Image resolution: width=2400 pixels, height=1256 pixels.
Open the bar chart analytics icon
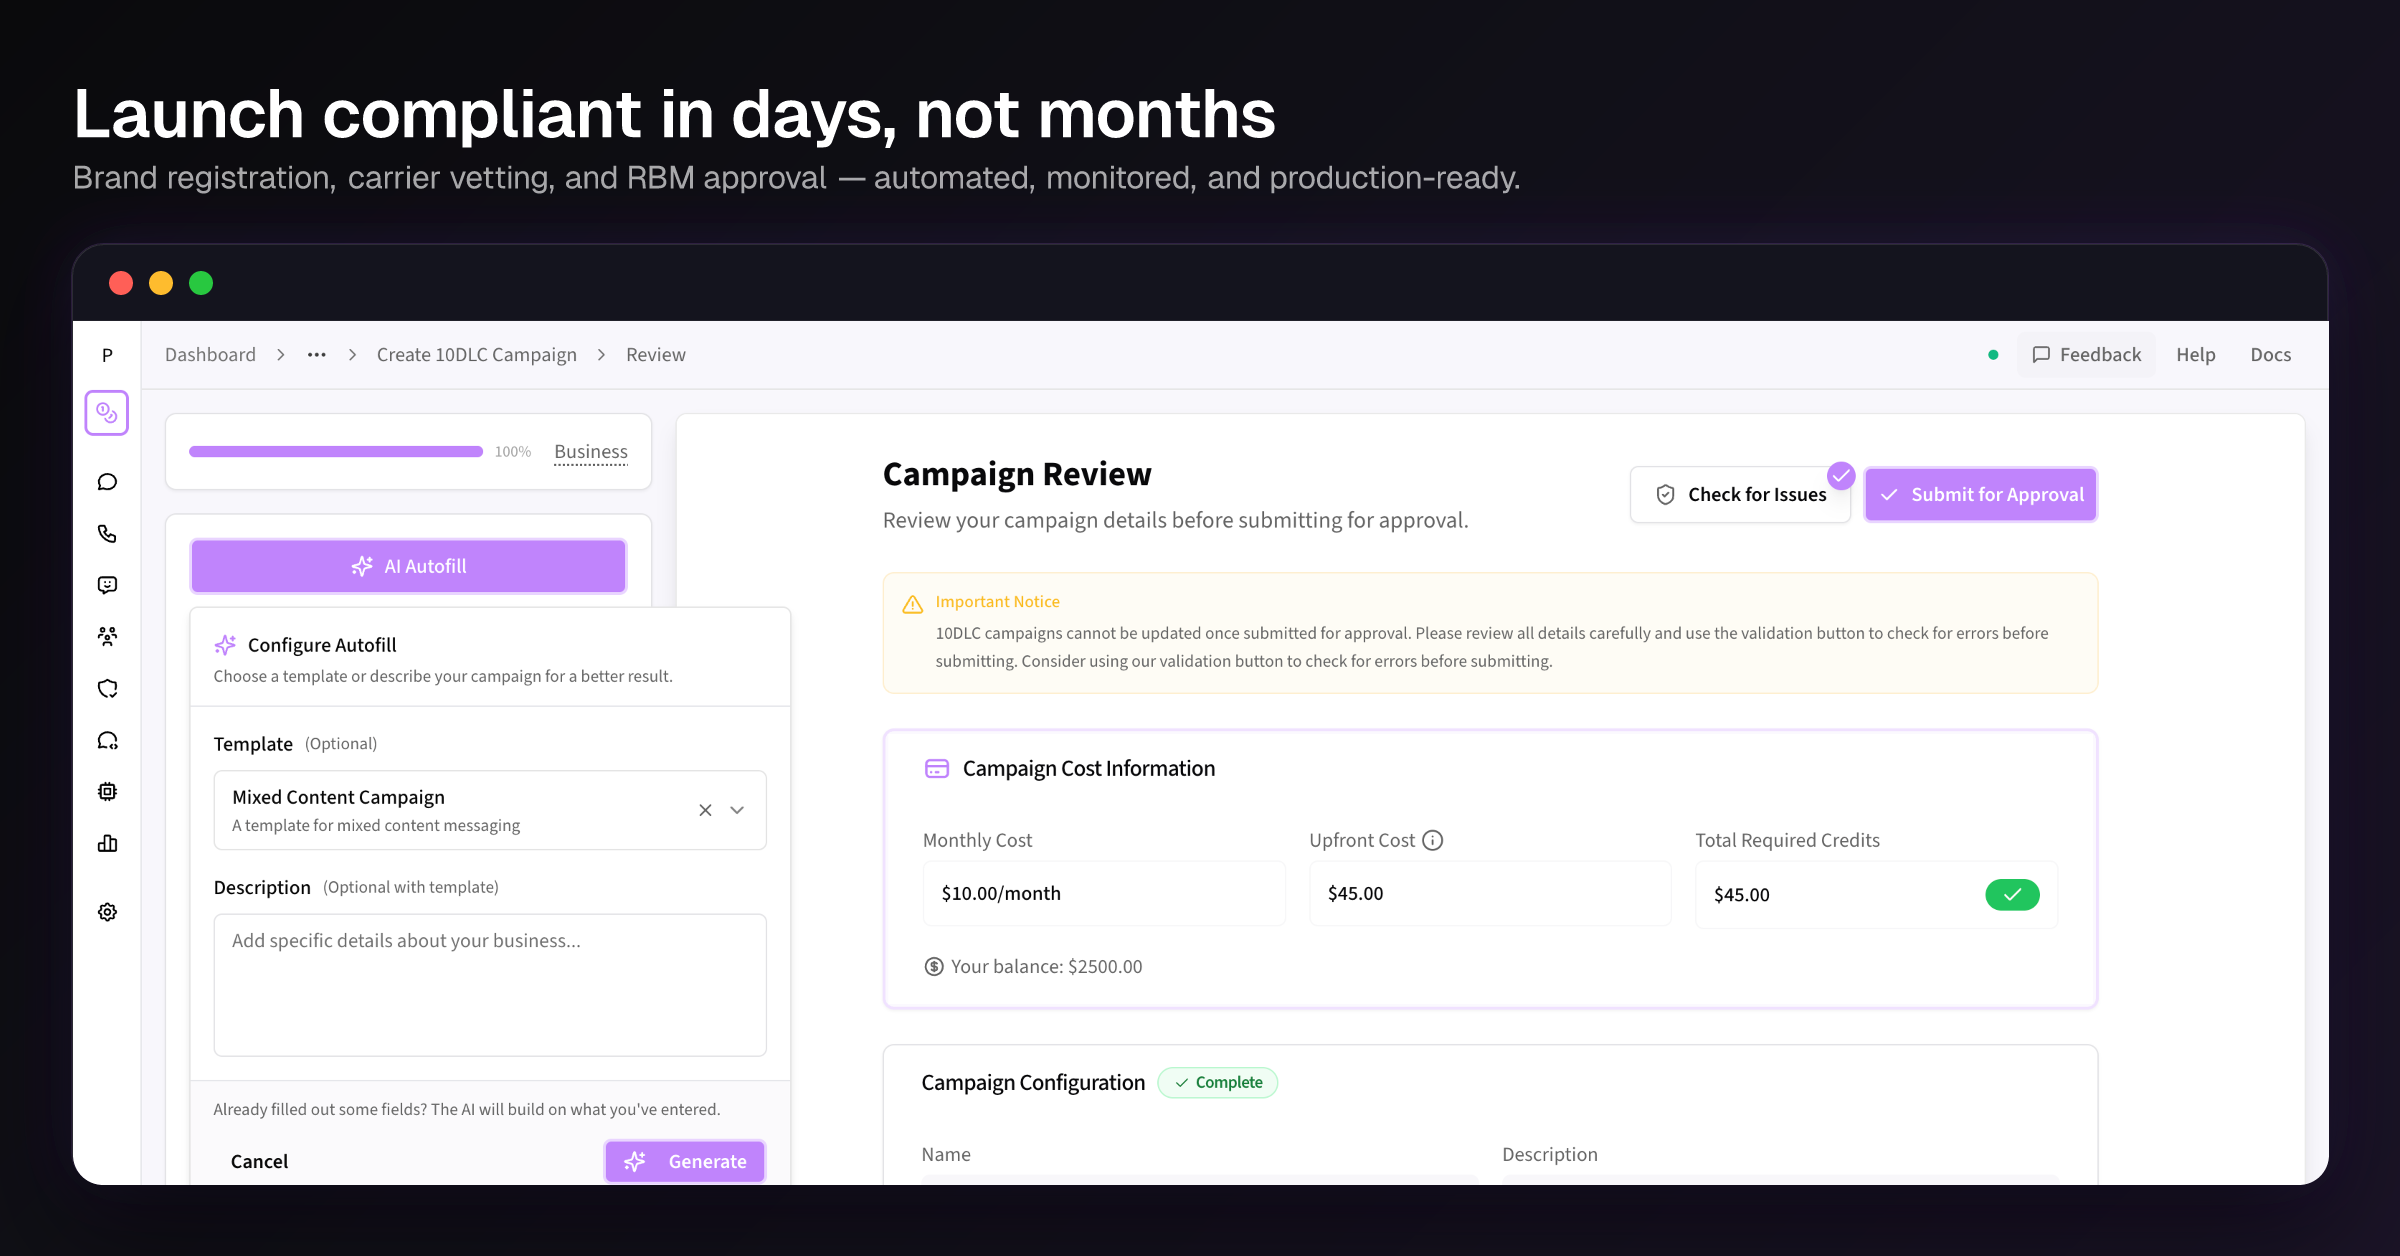click(x=107, y=843)
